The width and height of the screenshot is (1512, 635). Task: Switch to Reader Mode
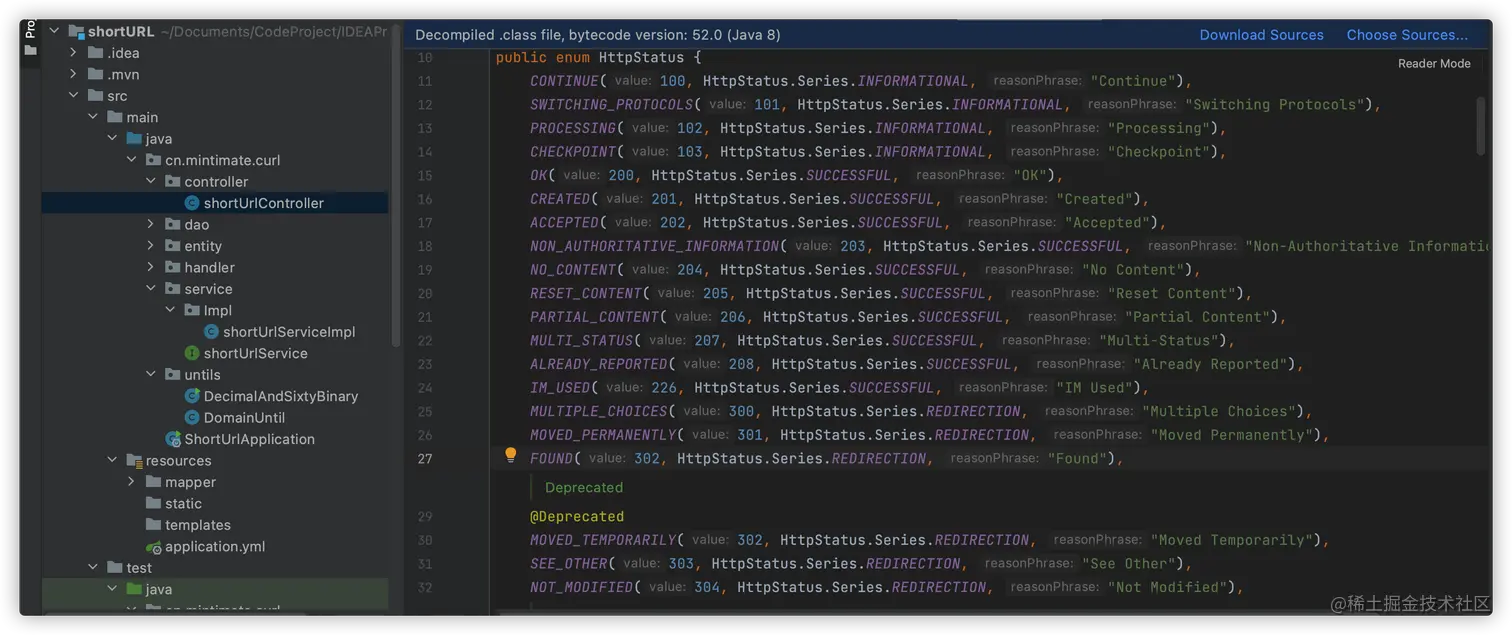(x=1433, y=62)
